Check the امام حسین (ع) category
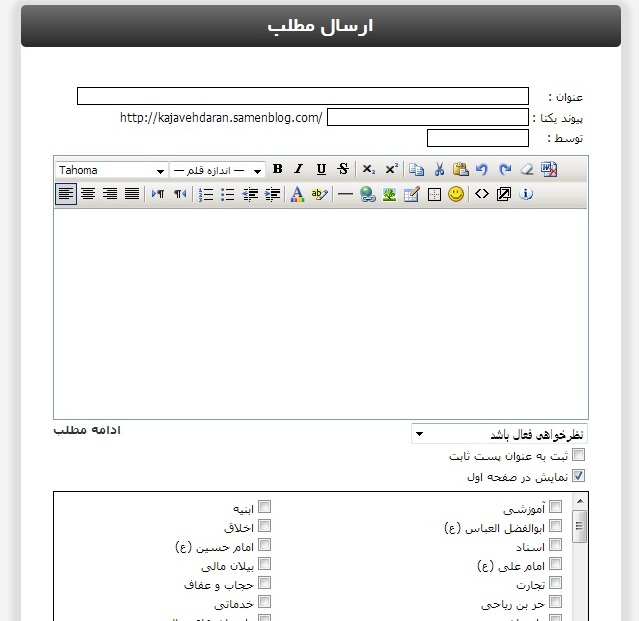The image size is (639, 621). (264, 545)
